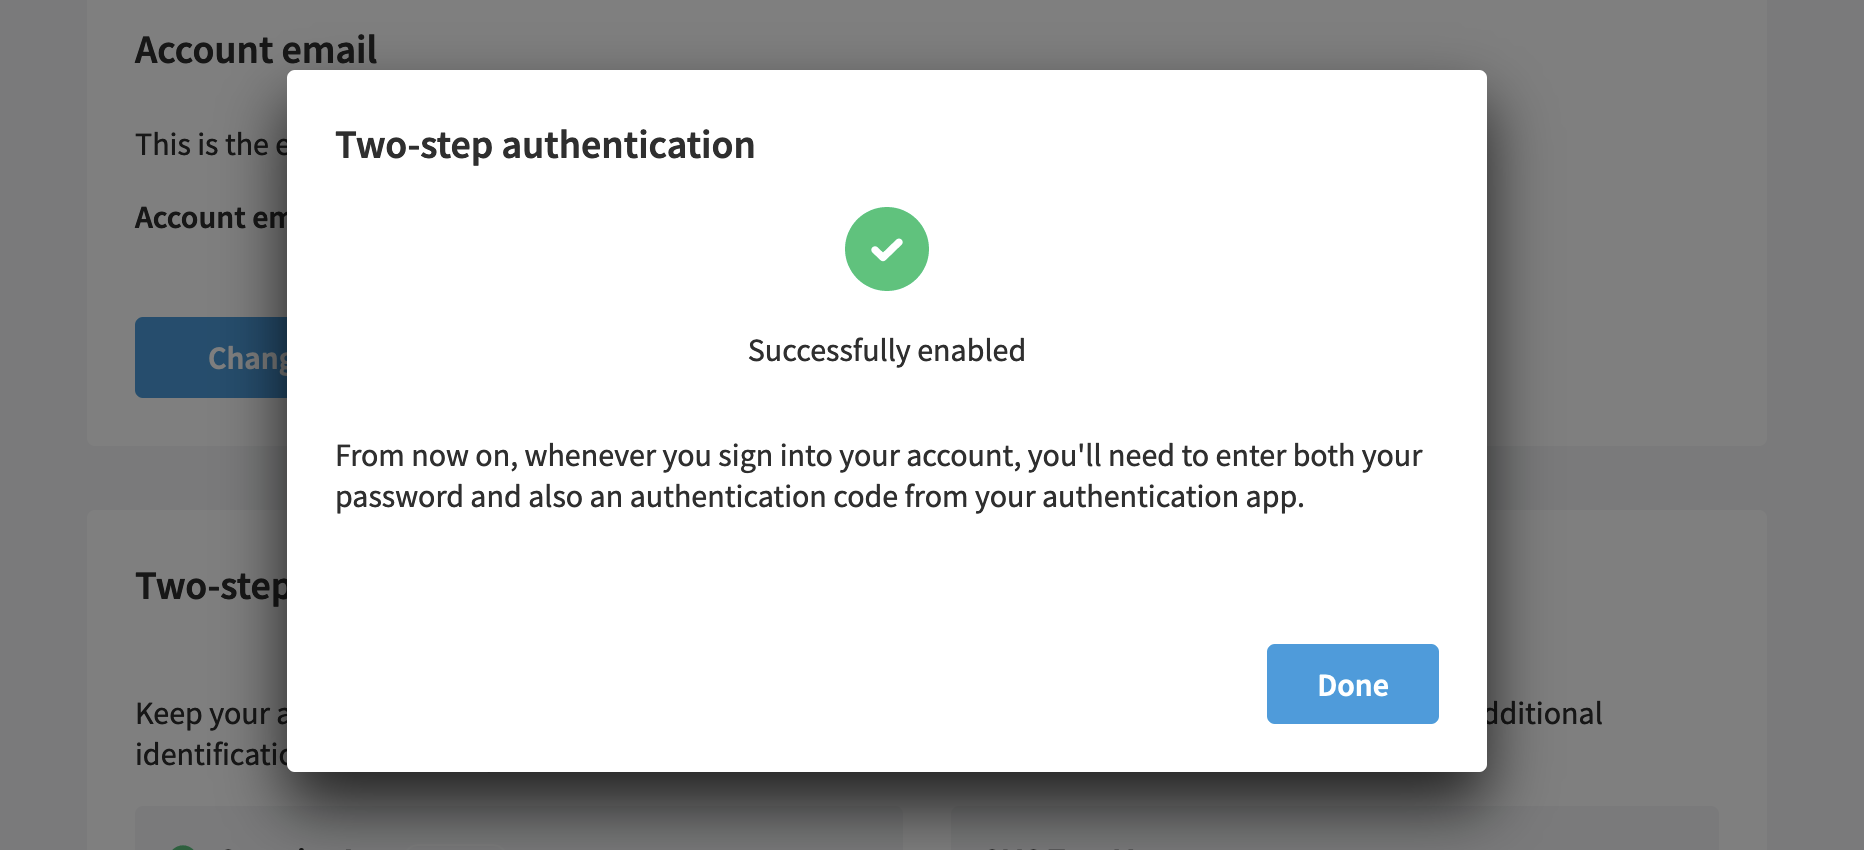The image size is (1864, 850).
Task: Click the "identificati" text at lower left
Action: [x=211, y=754]
